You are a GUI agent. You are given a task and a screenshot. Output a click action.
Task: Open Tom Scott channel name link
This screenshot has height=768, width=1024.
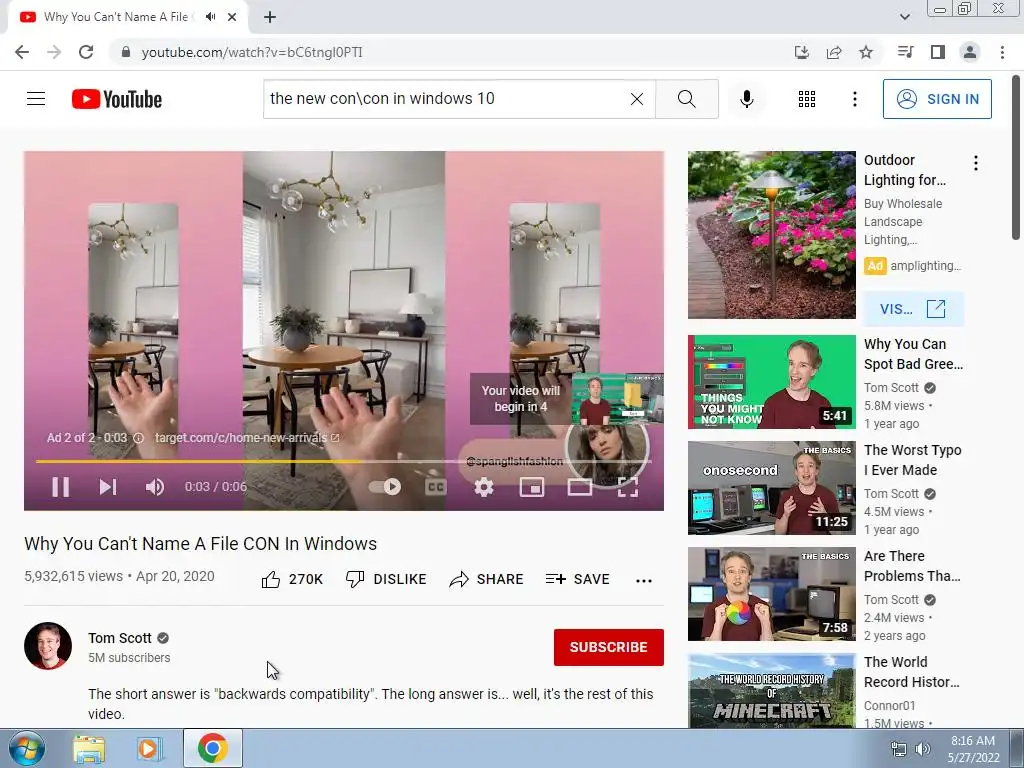pyautogui.click(x=120, y=638)
